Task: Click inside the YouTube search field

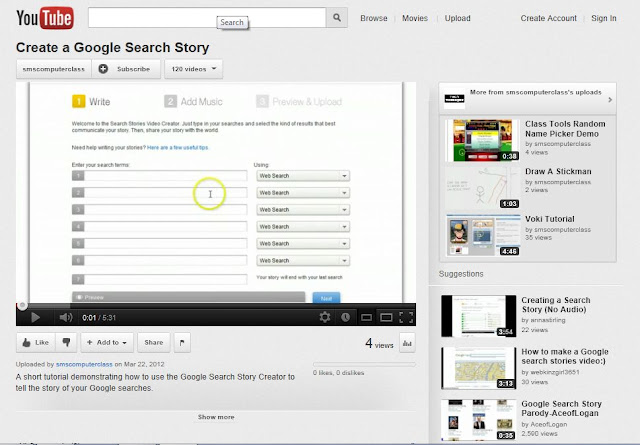Action: [x=207, y=18]
